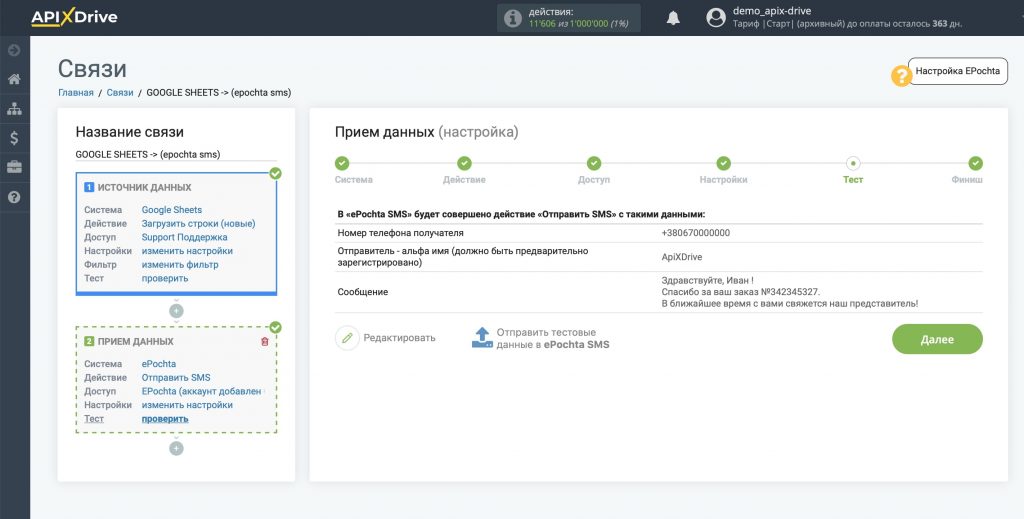Image resolution: width=1024 pixels, height=519 pixels.
Task: Go to the Финиш step
Action: [x=975, y=163]
